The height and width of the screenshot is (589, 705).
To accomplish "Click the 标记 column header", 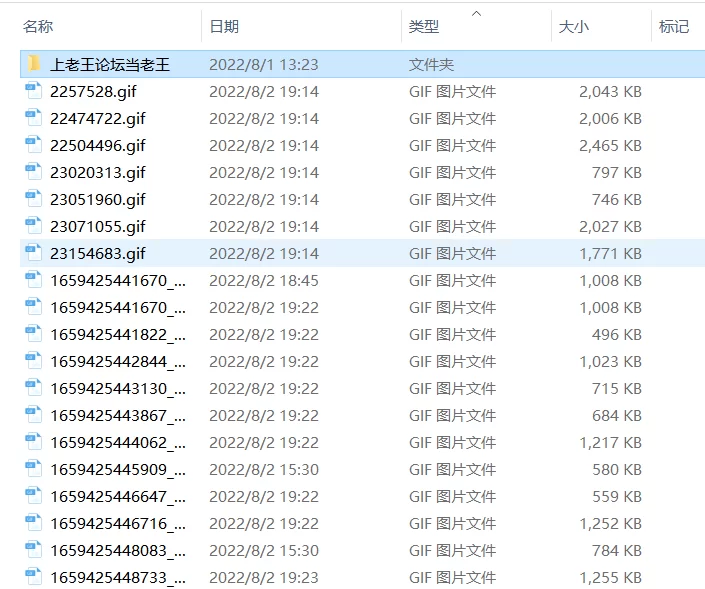I will pyautogui.click(x=674, y=26).
